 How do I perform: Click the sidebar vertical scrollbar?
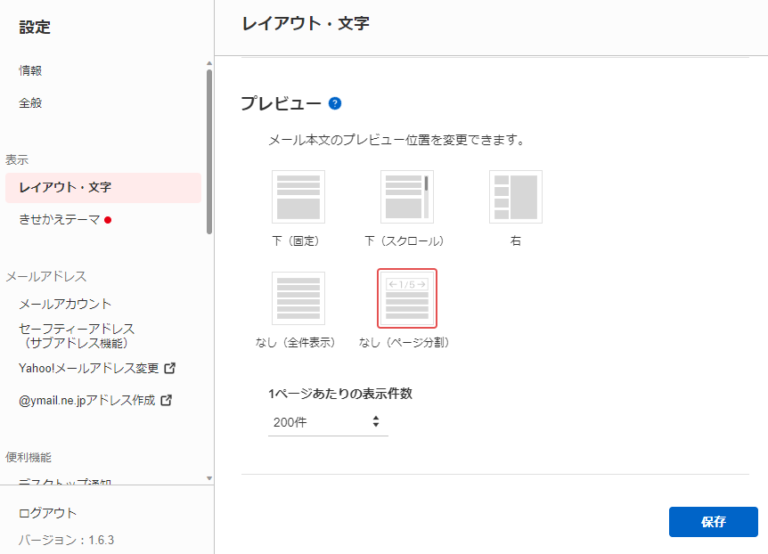tap(209, 150)
